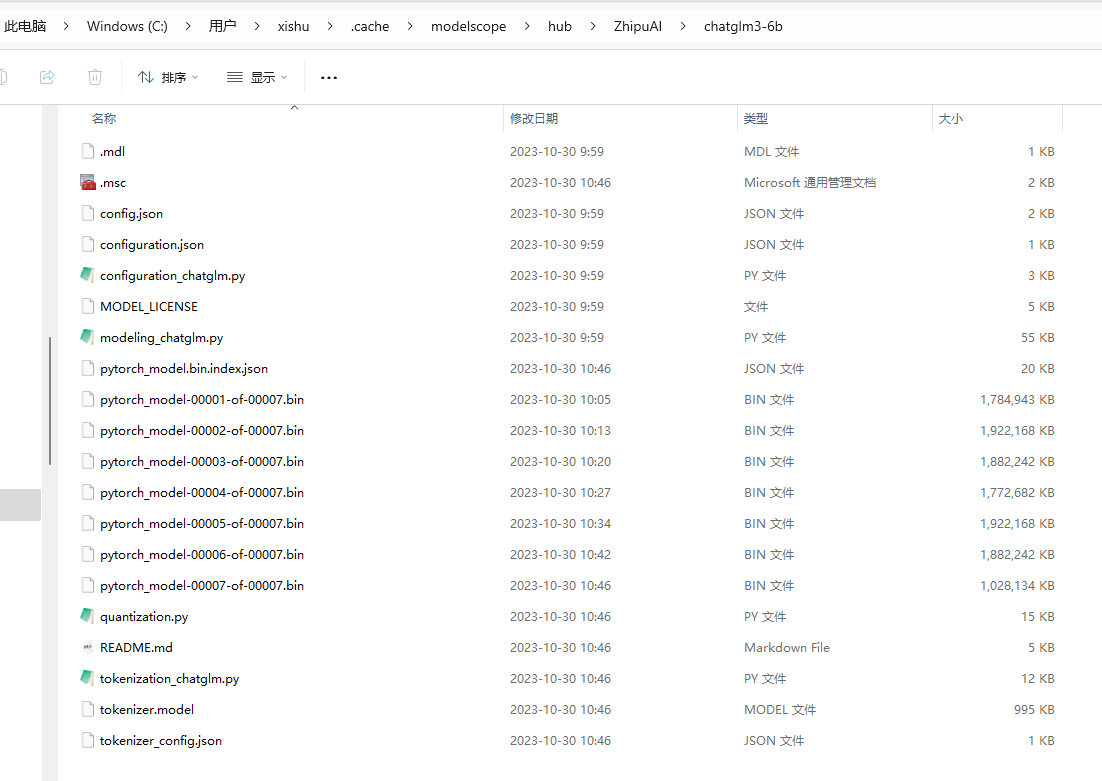Click the 1,028,134 KB size value
The image size is (1102, 781).
tap(1017, 586)
